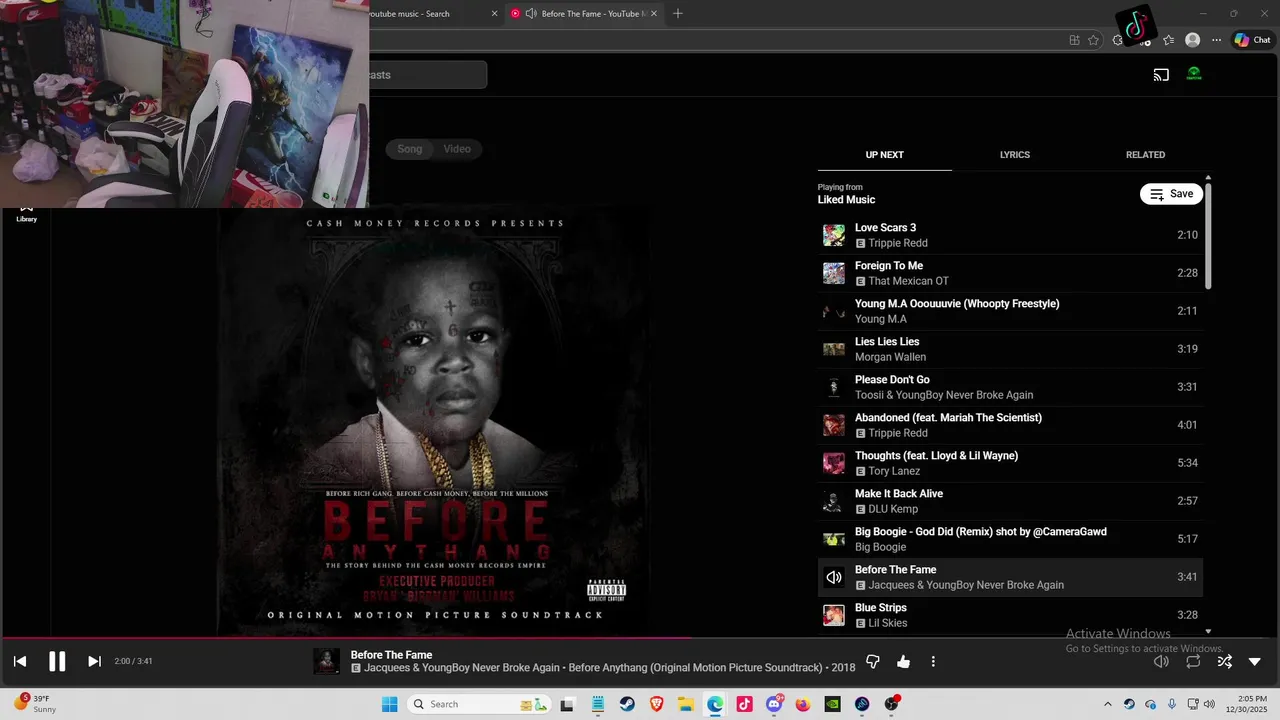Switch to the Song view
Viewport: 1280px width, 720px height.
pyautogui.click(x=410, y=149)
